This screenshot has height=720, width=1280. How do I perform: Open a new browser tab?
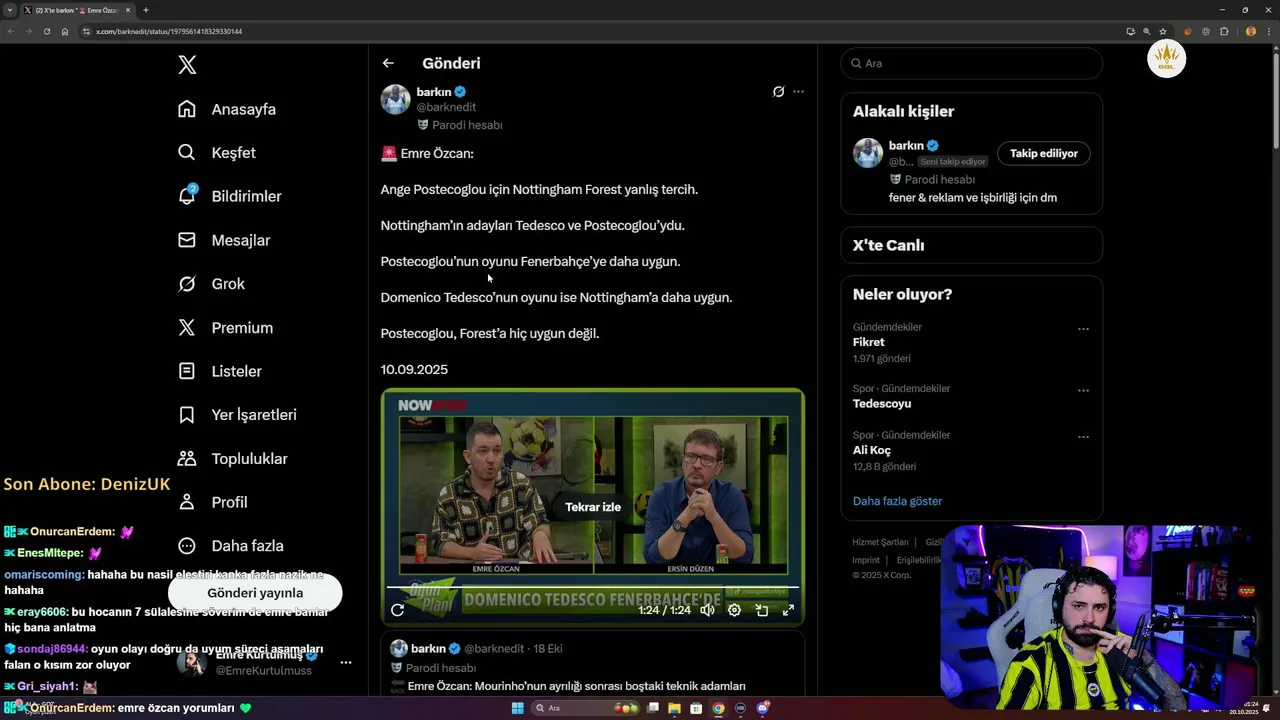tap(146, 10)
